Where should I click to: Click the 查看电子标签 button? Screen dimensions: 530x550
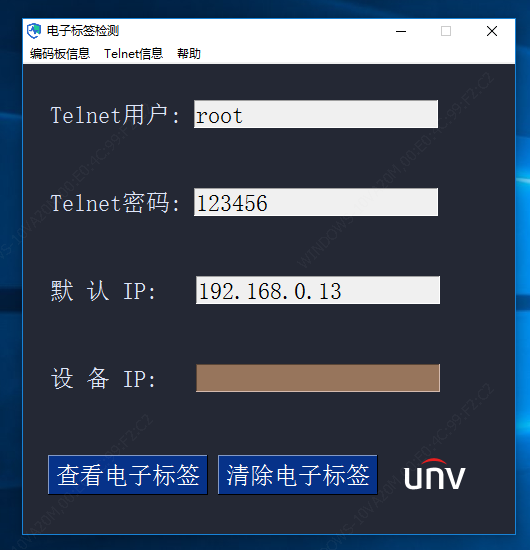click(128, 475)
